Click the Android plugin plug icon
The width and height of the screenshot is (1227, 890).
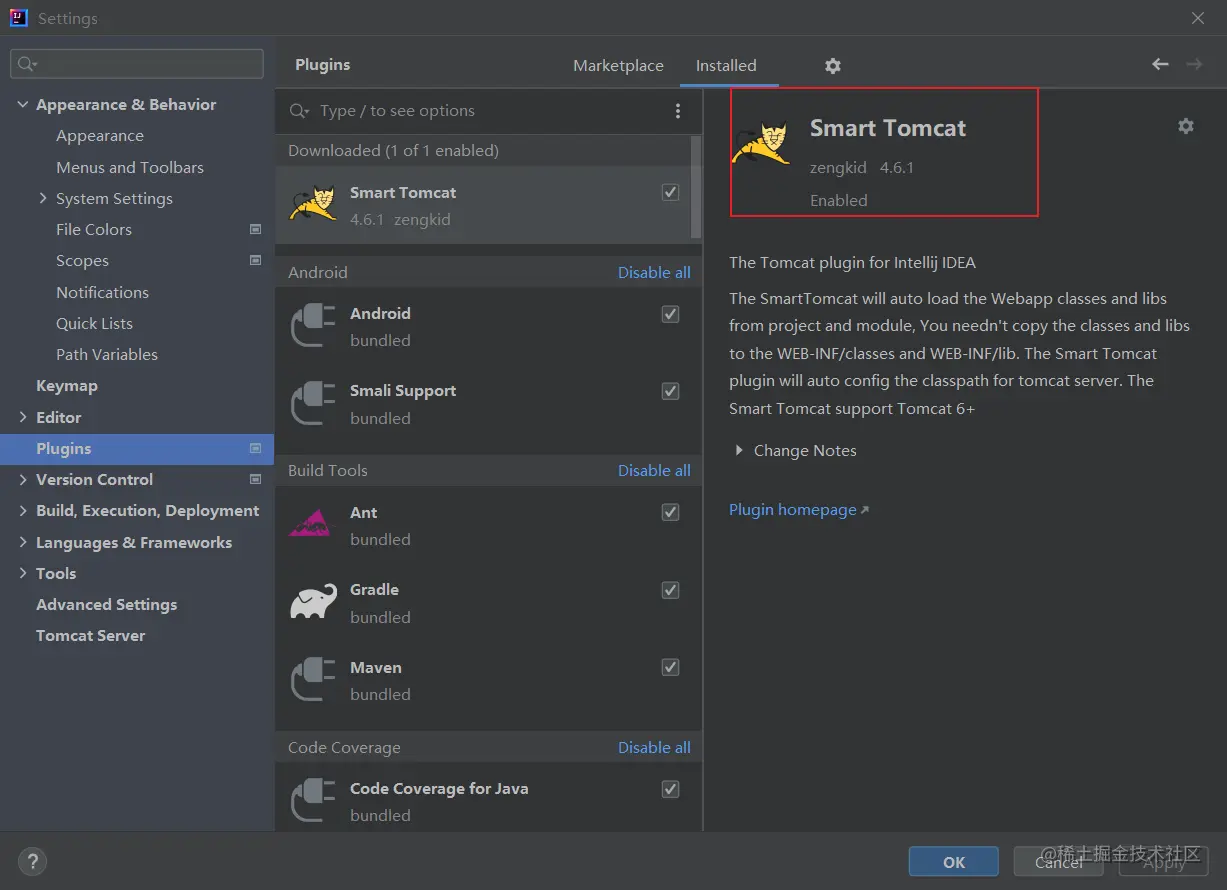click(313, 326)
